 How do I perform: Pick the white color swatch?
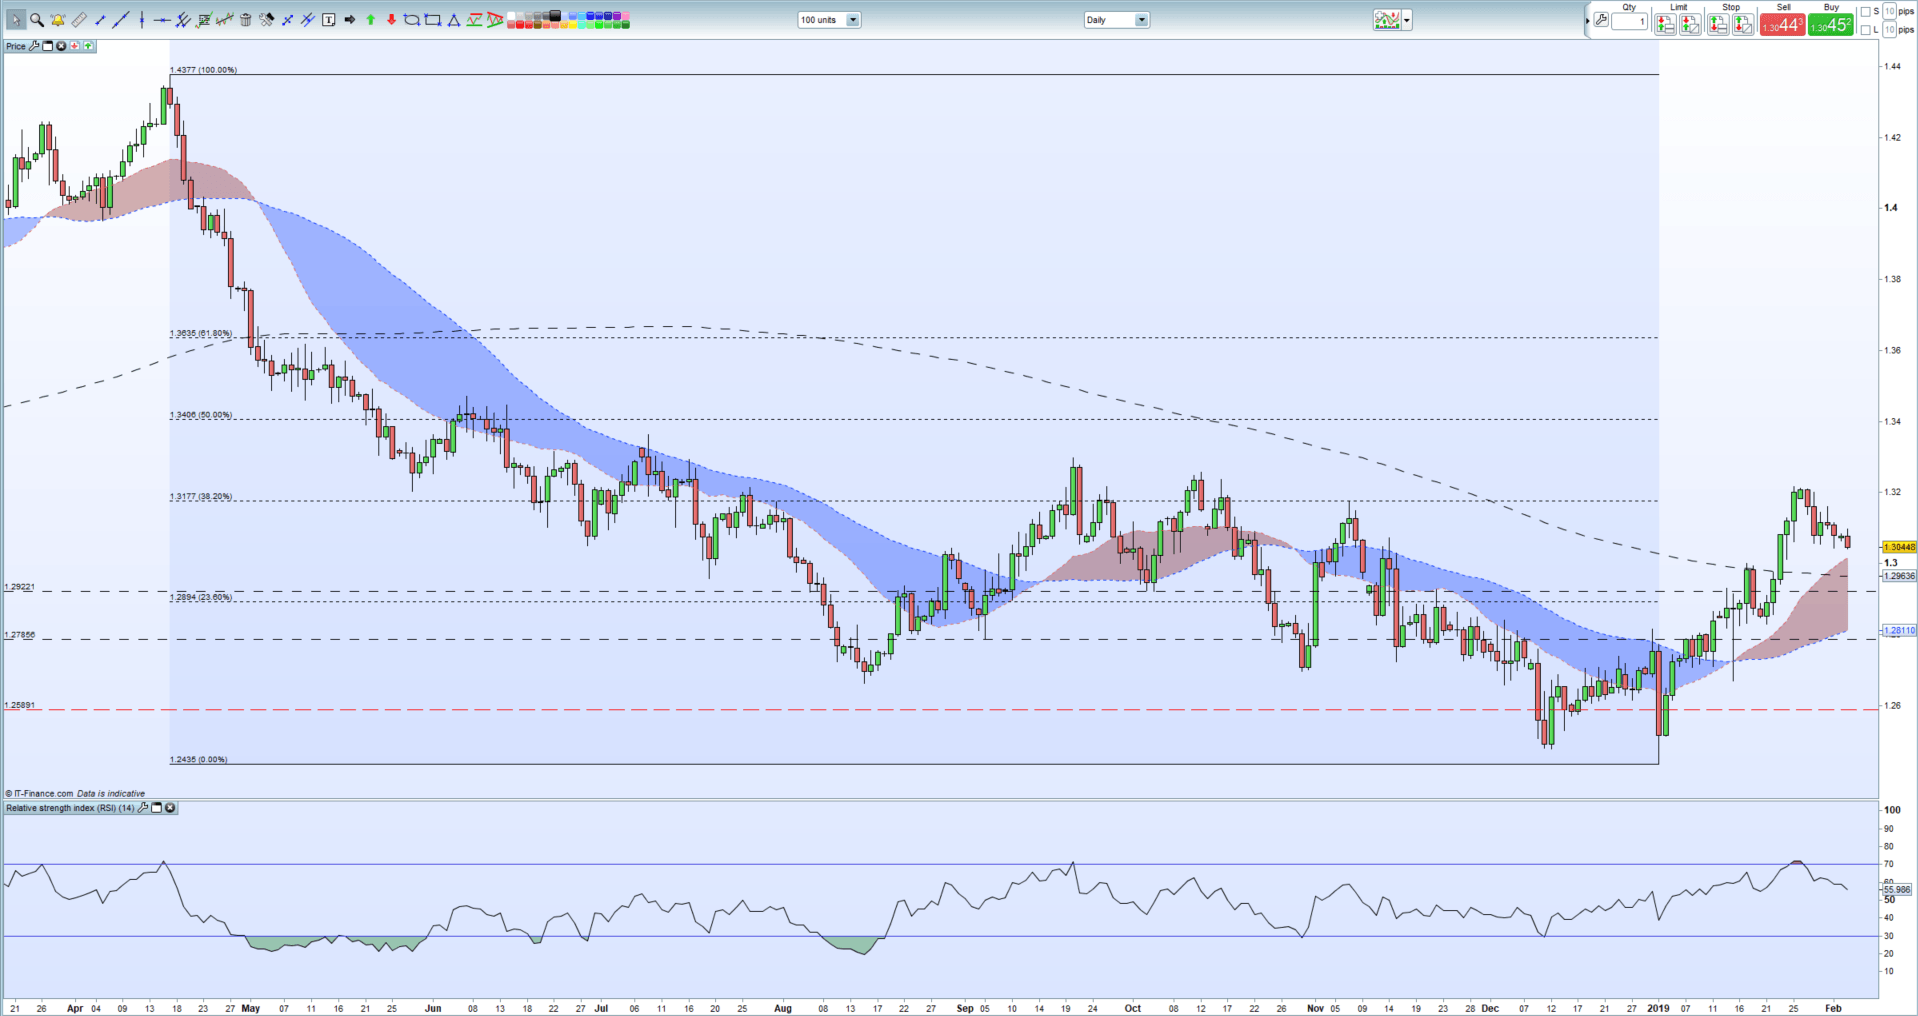tap(511, 15)
